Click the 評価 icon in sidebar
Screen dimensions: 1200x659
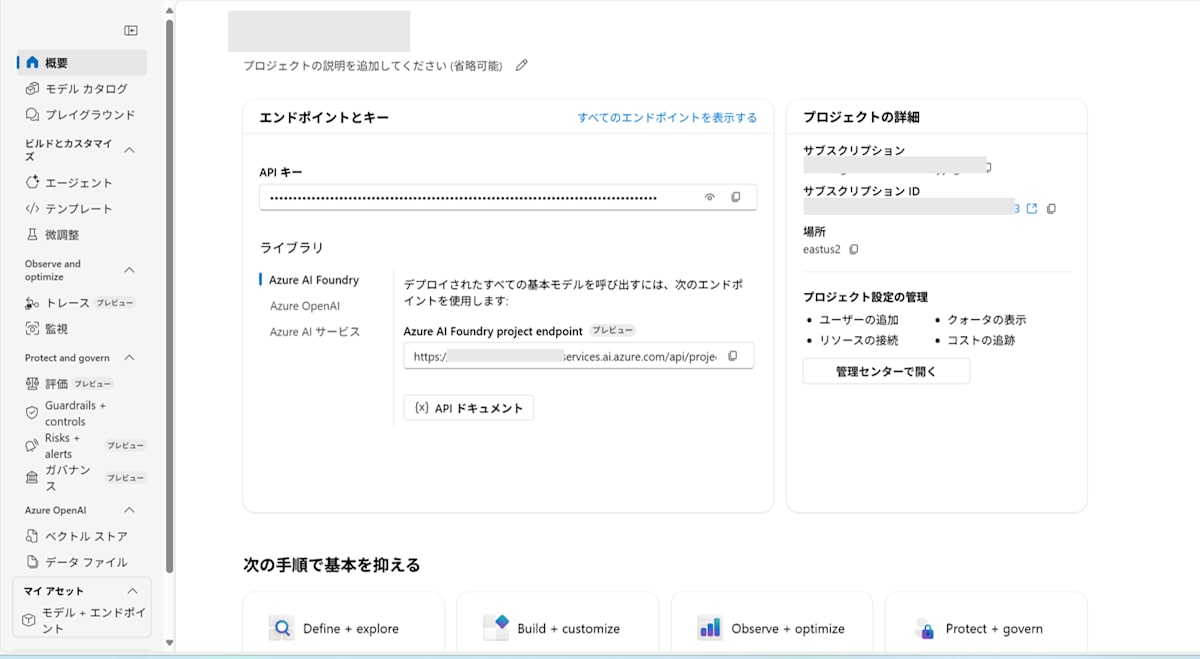coord(32,384)
